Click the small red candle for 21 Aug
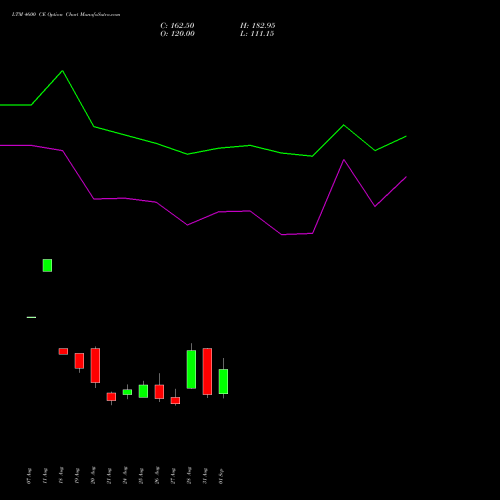Image resolution: width=500 pixels, height=500 pixels. click(111, 397)
